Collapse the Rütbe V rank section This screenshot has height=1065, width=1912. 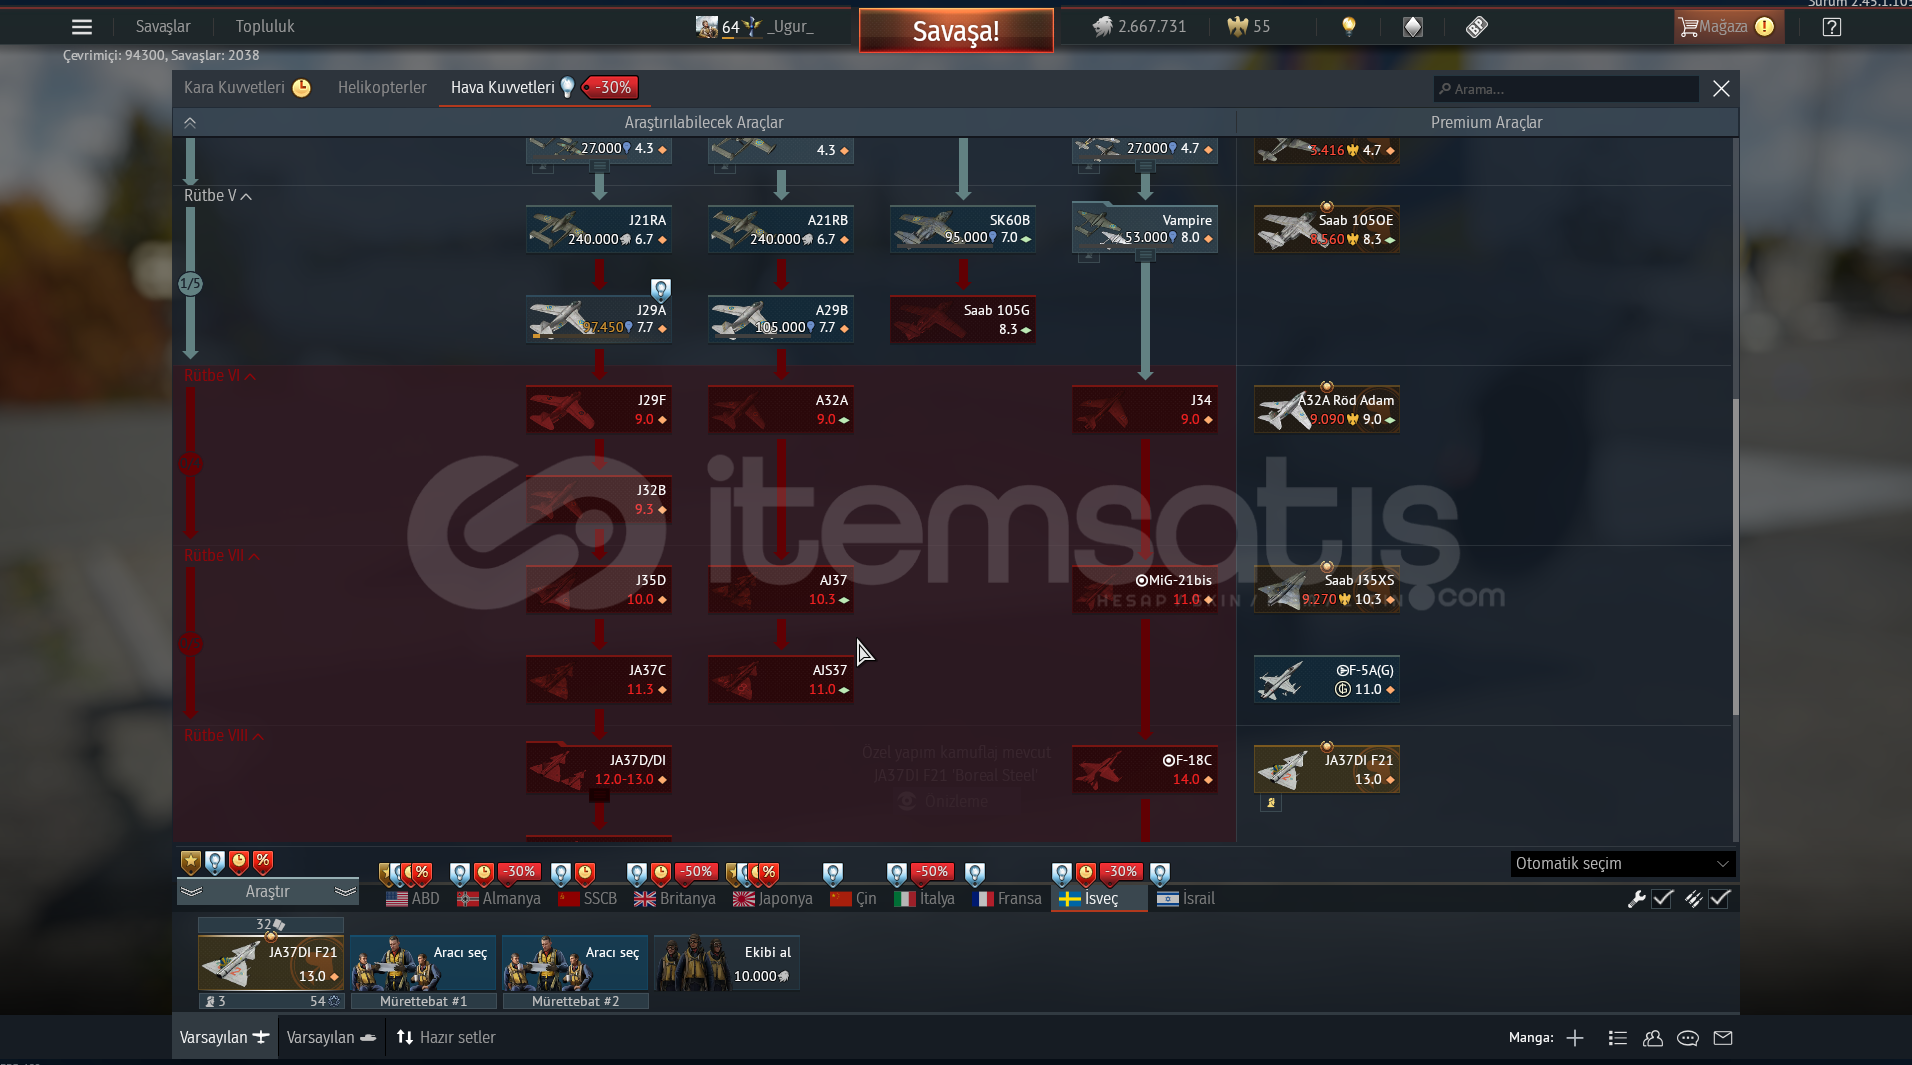[x=218, y=196]
